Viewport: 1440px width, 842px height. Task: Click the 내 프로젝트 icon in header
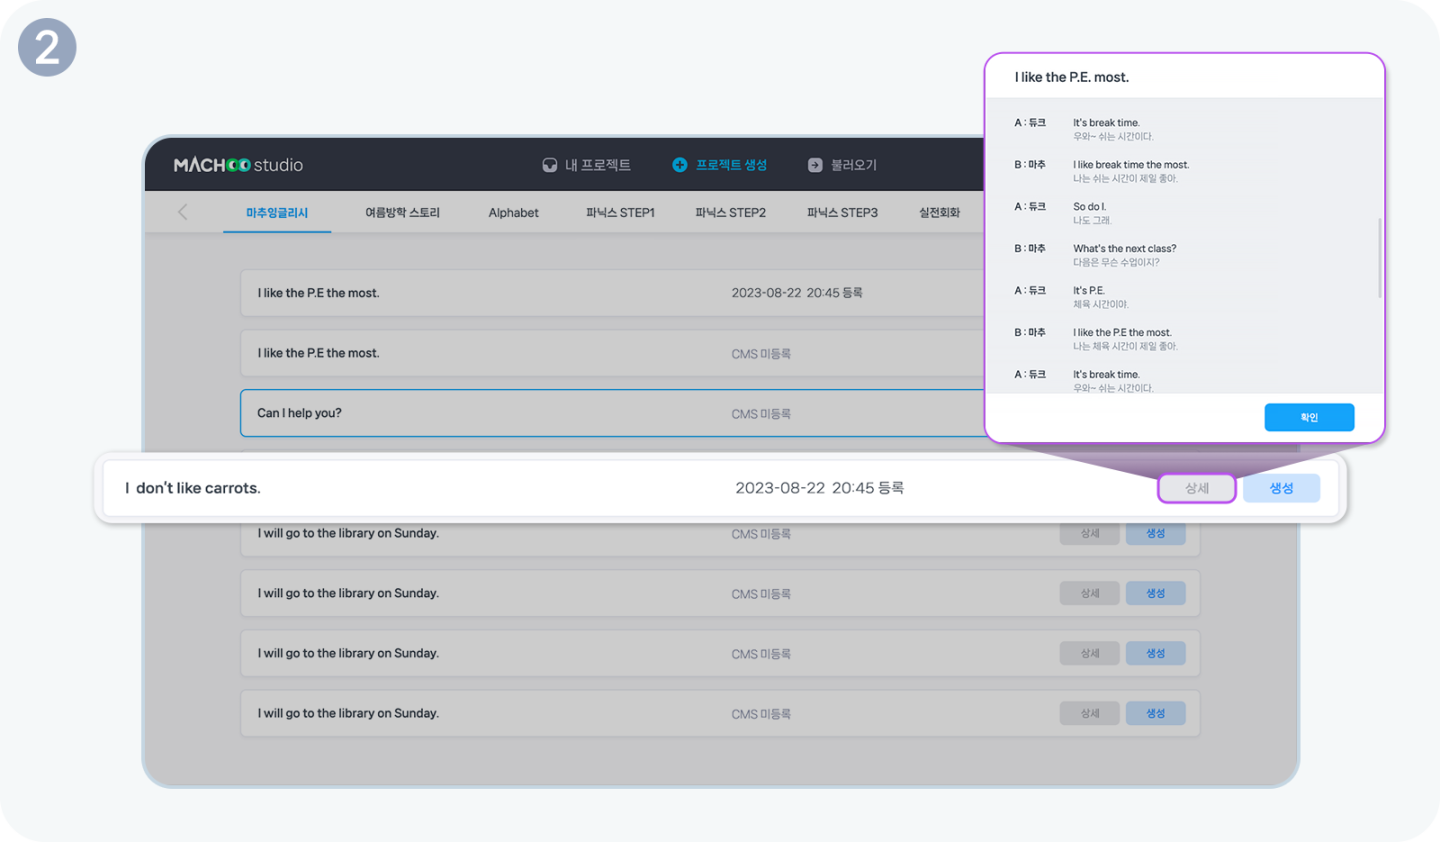[x=549, y=165]
